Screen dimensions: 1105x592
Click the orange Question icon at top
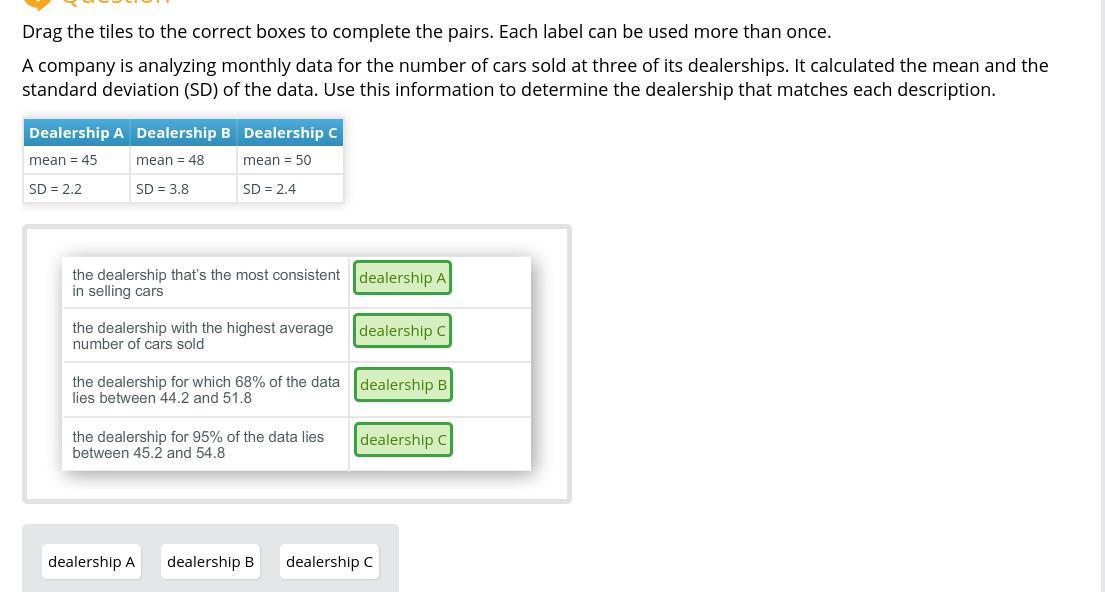37,3
